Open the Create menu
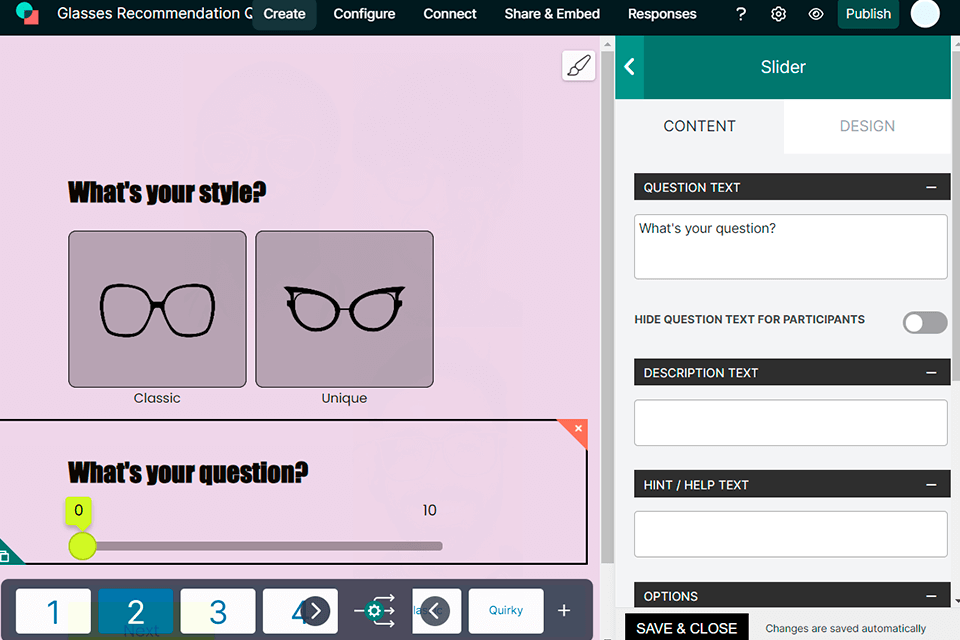Screen dimensions: 960x640 point(284,13)
